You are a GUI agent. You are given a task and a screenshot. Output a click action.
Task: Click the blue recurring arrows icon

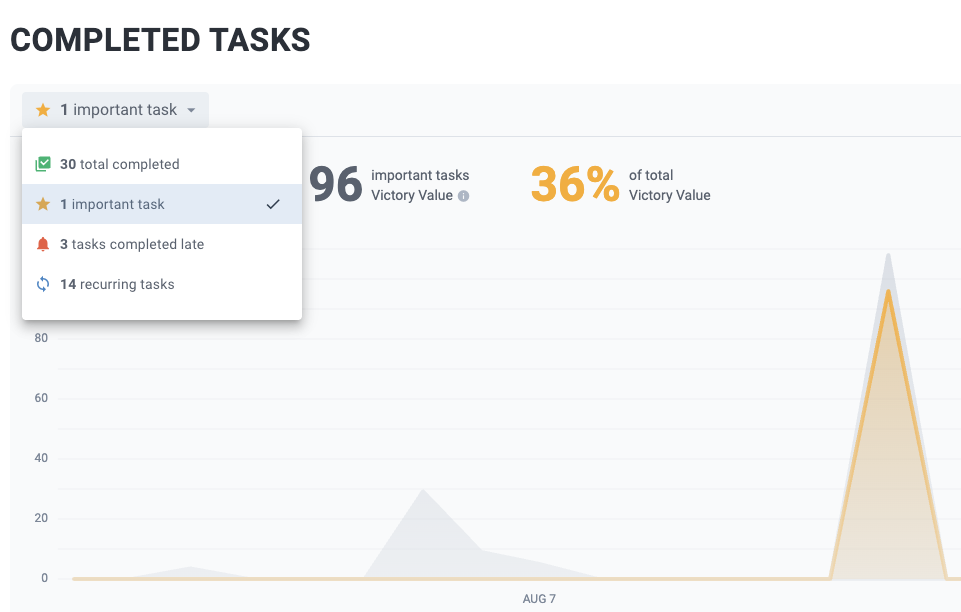(x=43, y=284)
